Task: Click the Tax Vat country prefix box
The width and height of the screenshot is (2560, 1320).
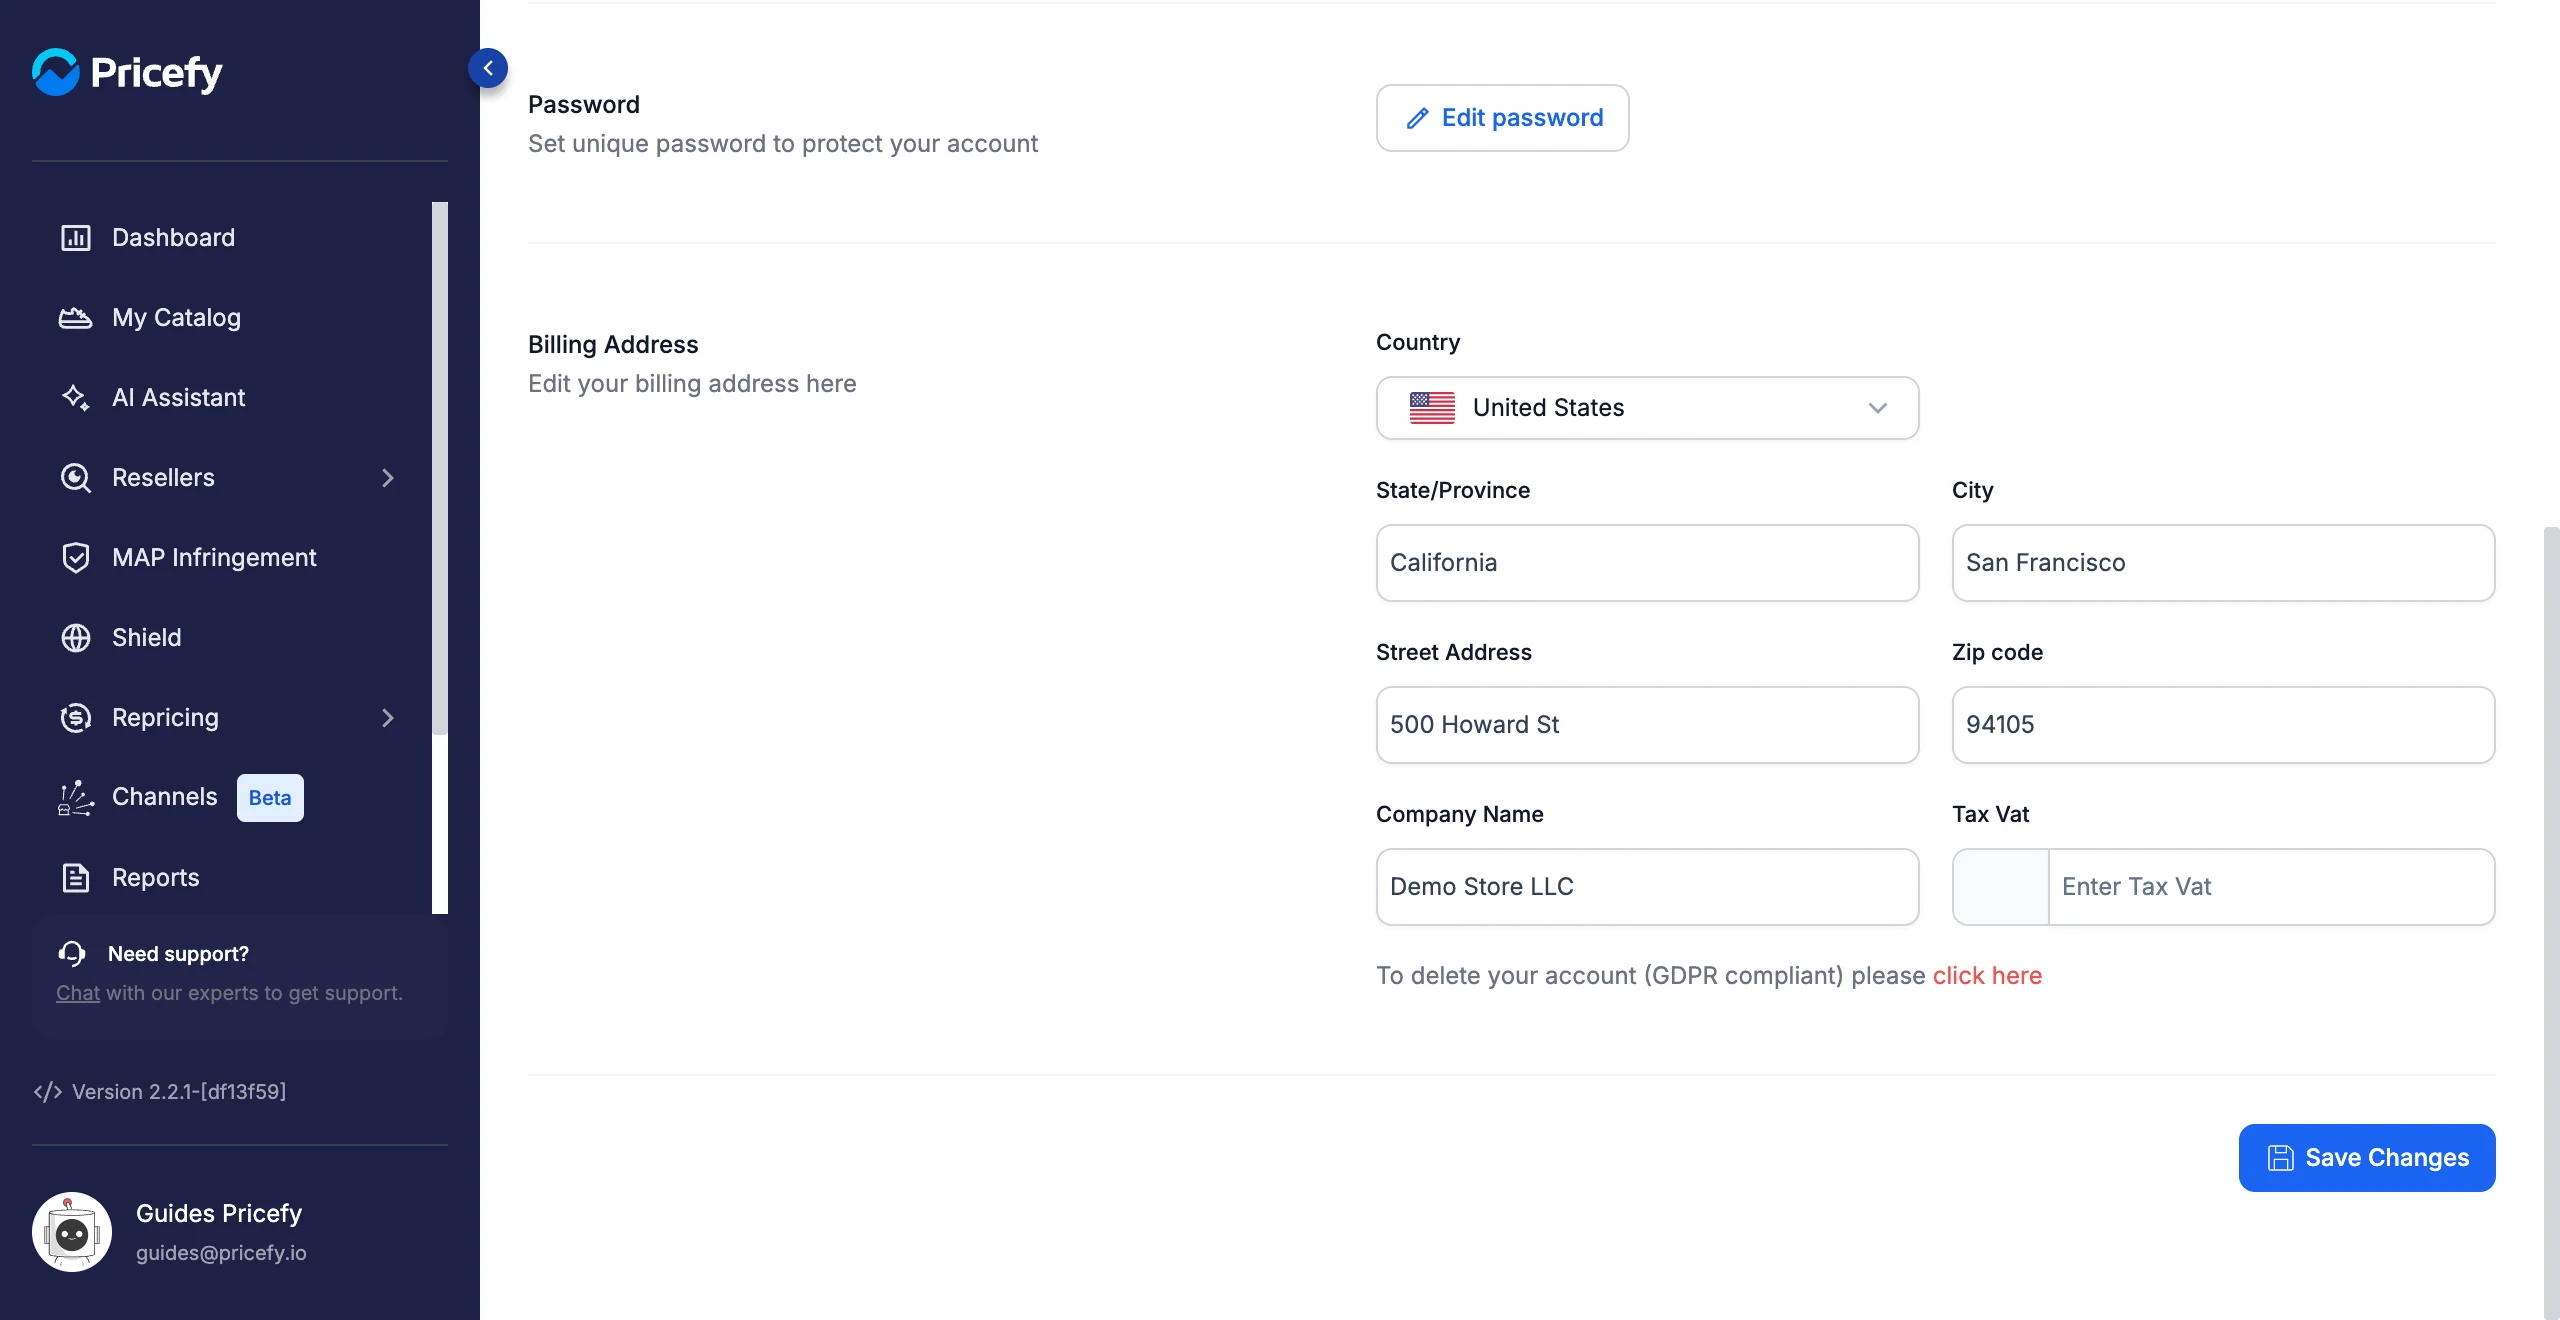Action: (x=2000, y=887)
